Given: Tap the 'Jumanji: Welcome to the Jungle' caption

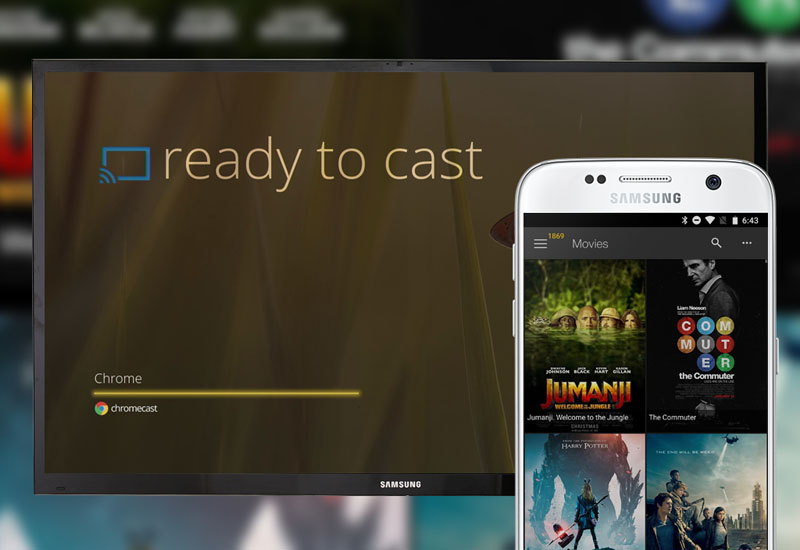Looking at the screenshot, I should tap(578, 417).
